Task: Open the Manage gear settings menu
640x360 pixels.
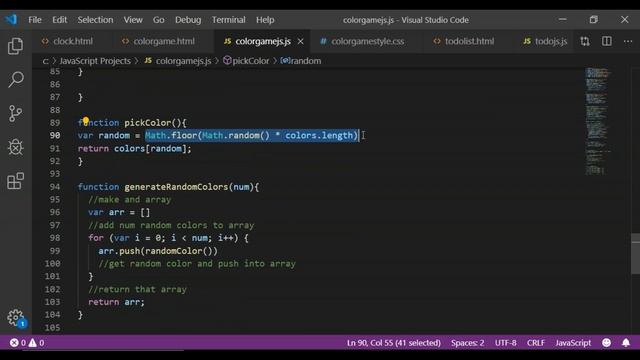Action: click(x=16, y=318)
